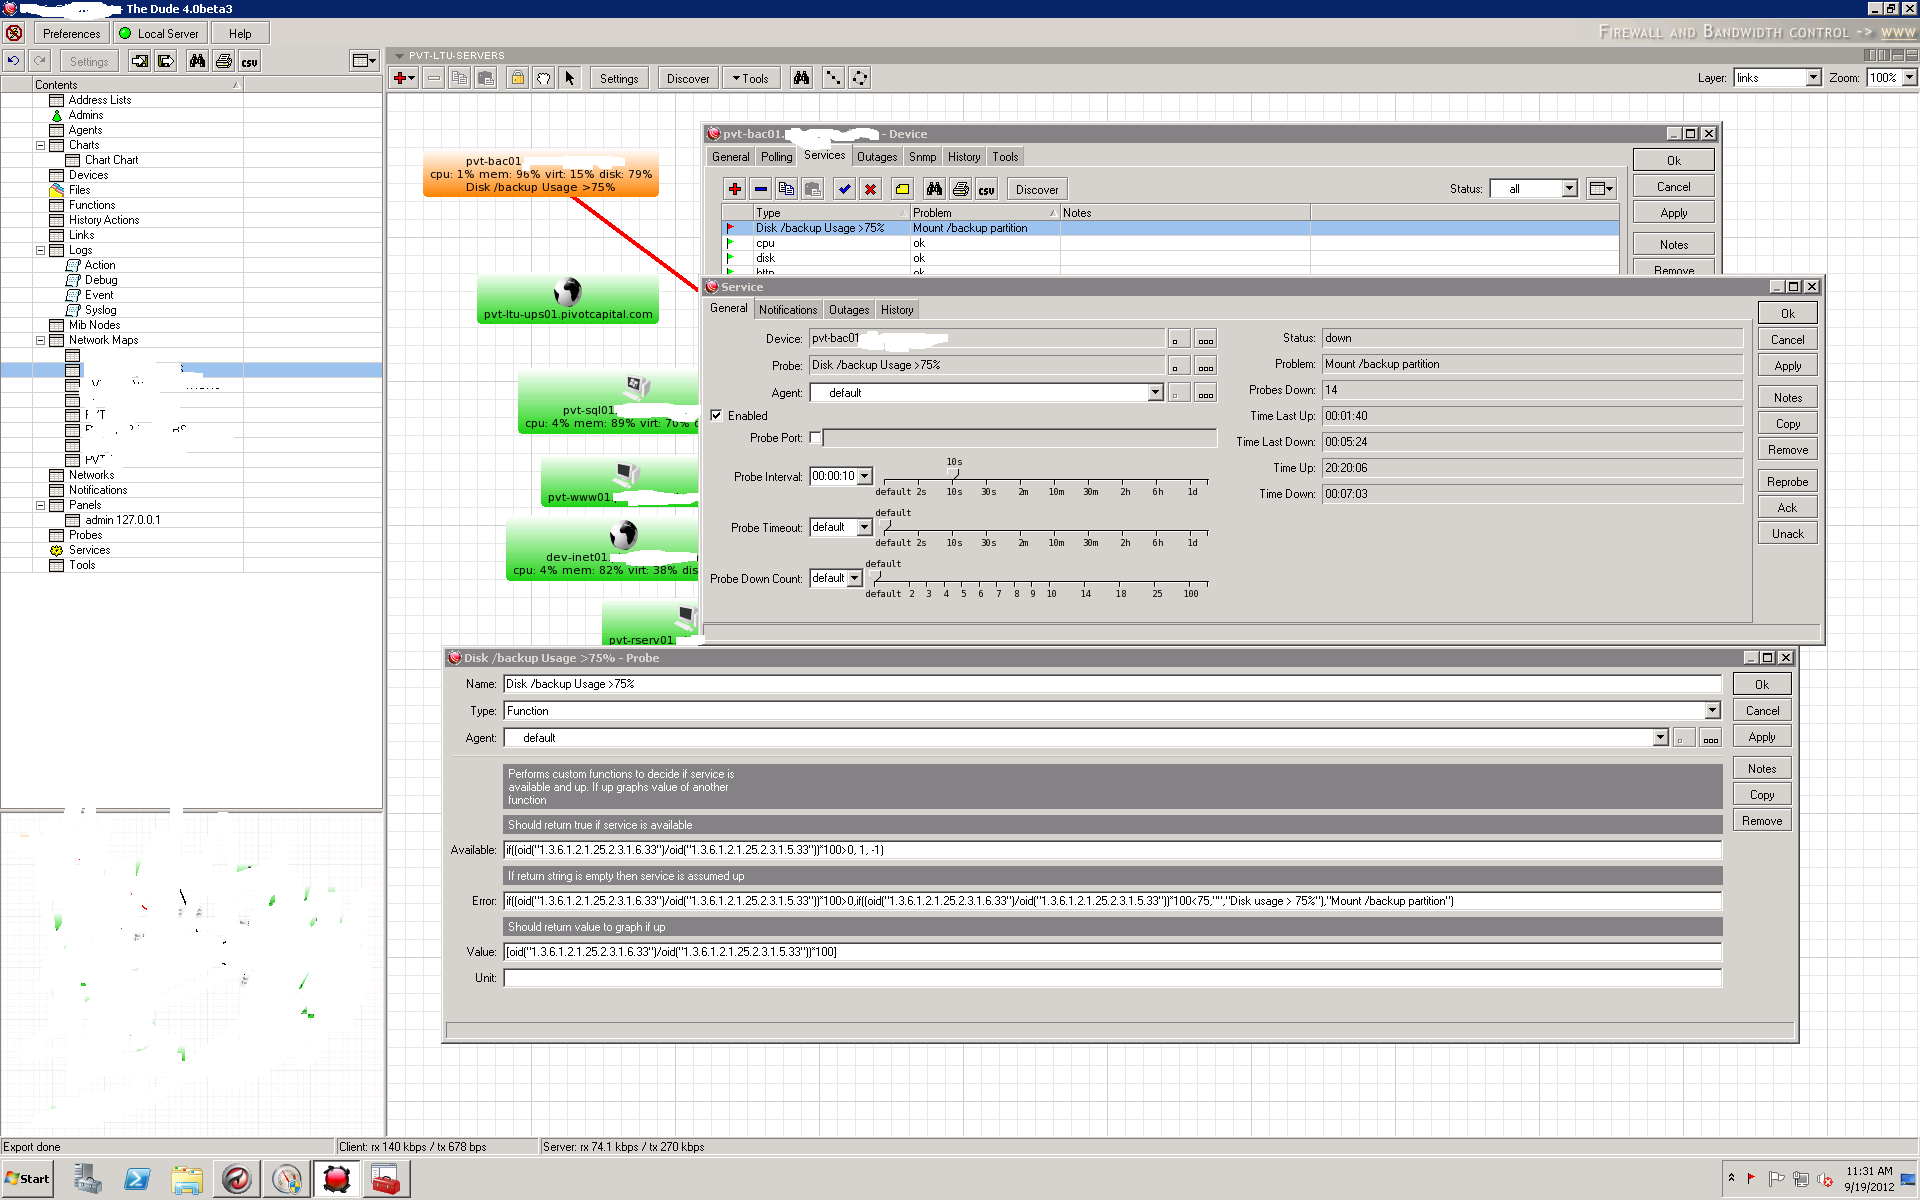This screenshot has width=1920, height=1200.
Task: Click the link layout icon on map toolbar
Action: (832, 78)
